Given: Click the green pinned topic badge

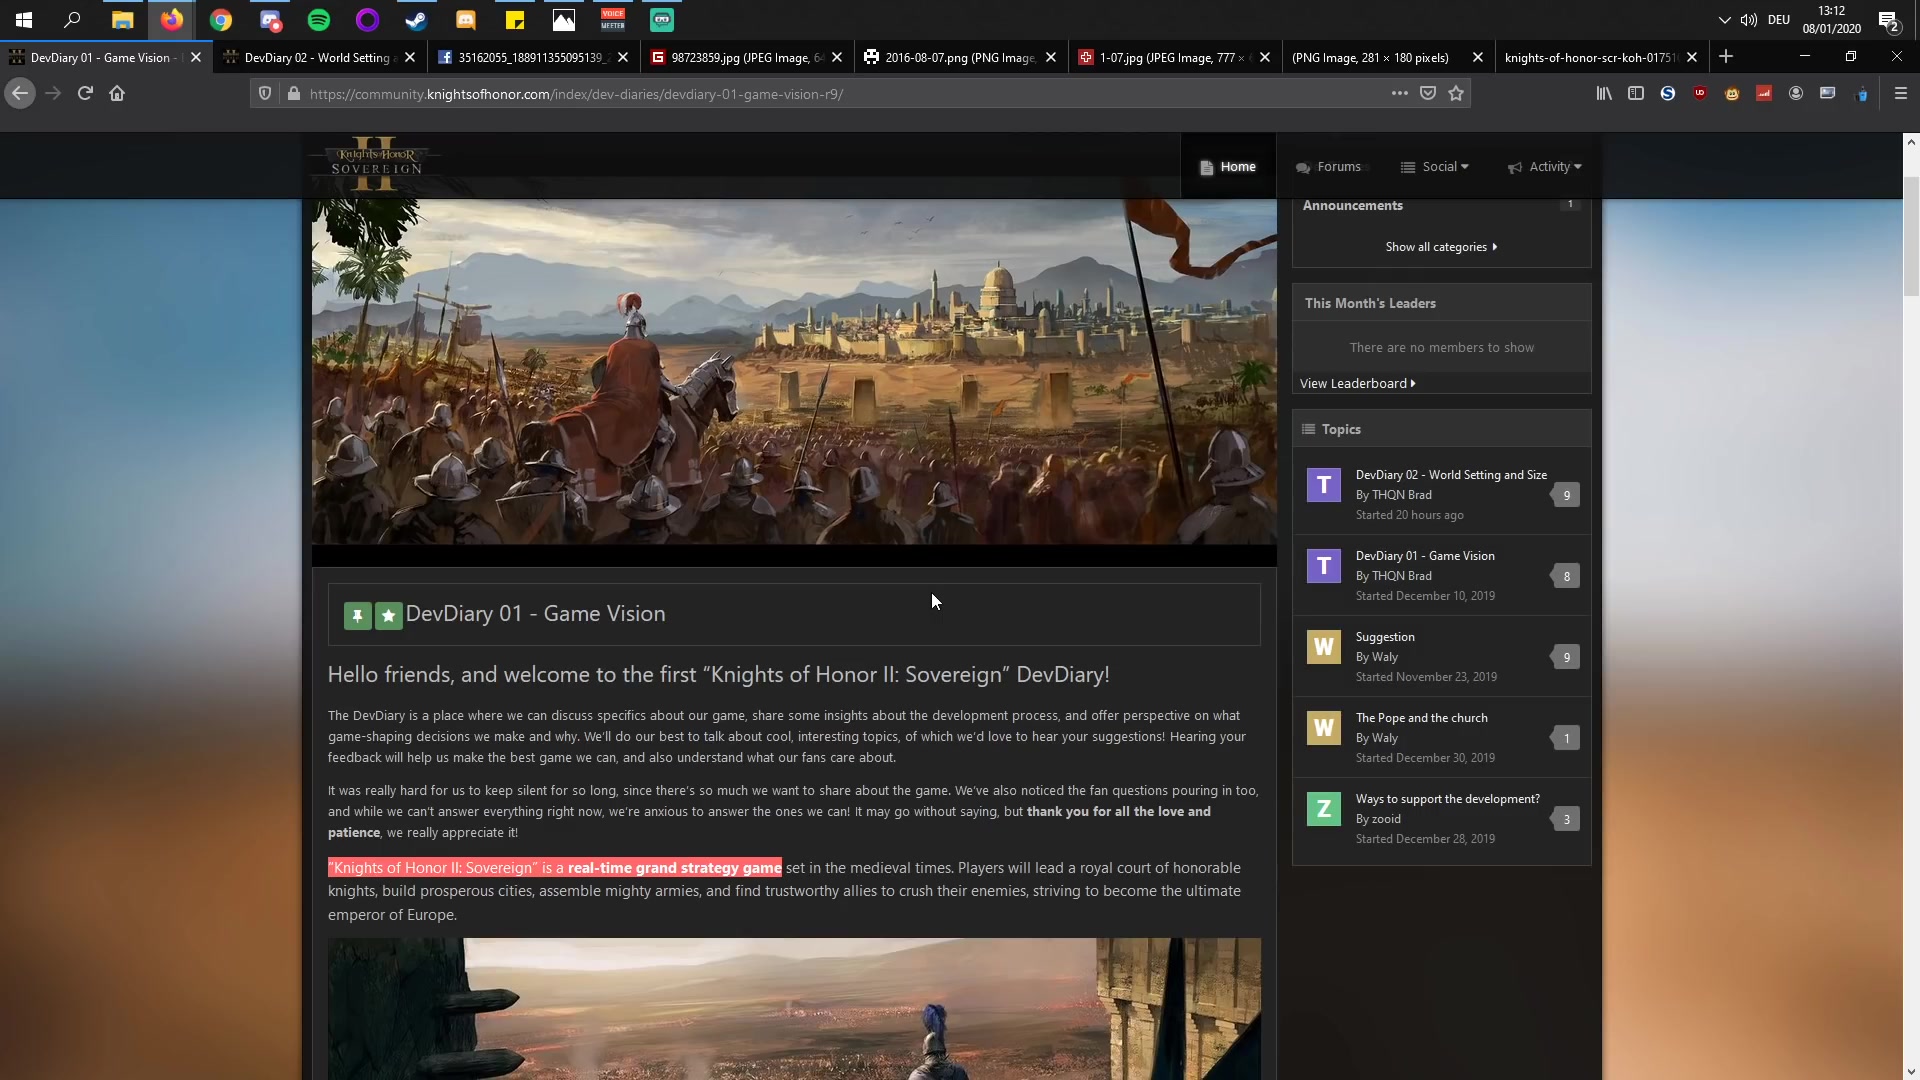Looking at the screenshot, I should (357, 616).
